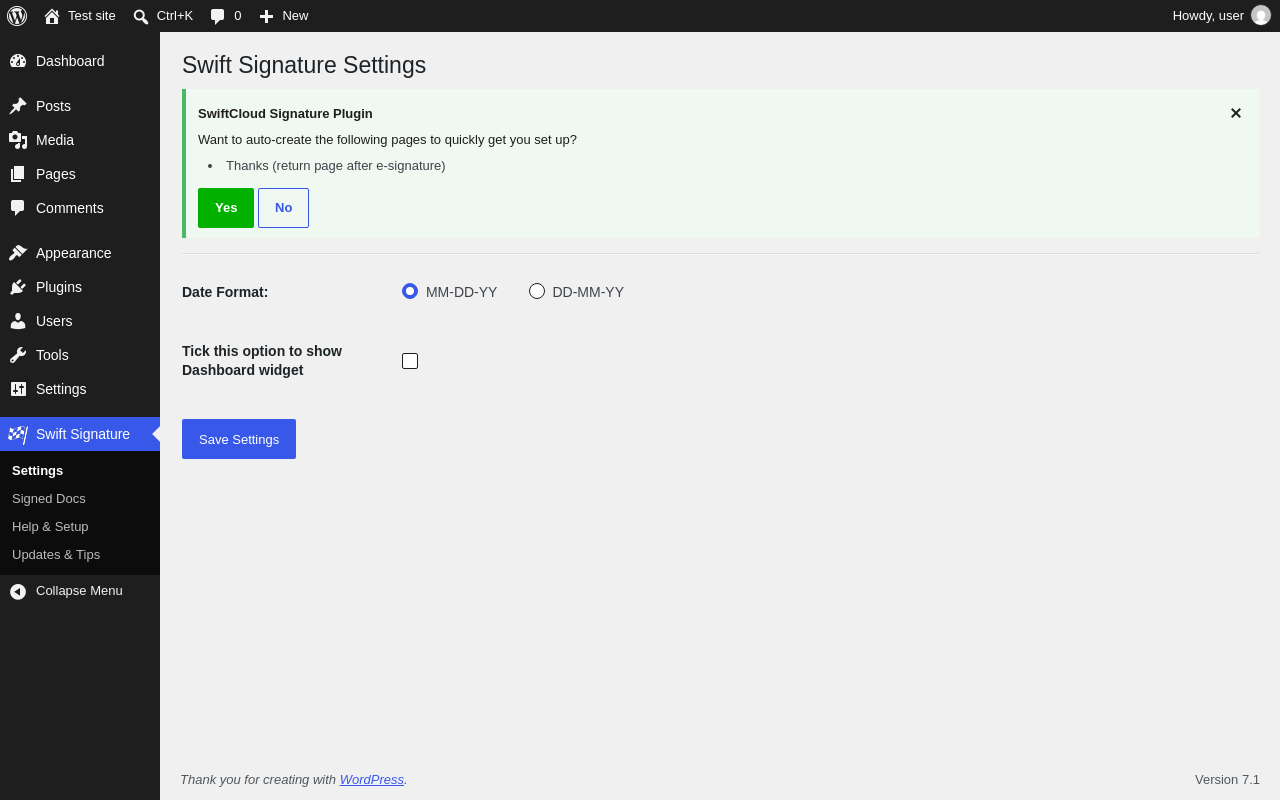This screenshot has height=800, width=1280.
Task: Click the plus icon for New
Action: click(266, 16)
